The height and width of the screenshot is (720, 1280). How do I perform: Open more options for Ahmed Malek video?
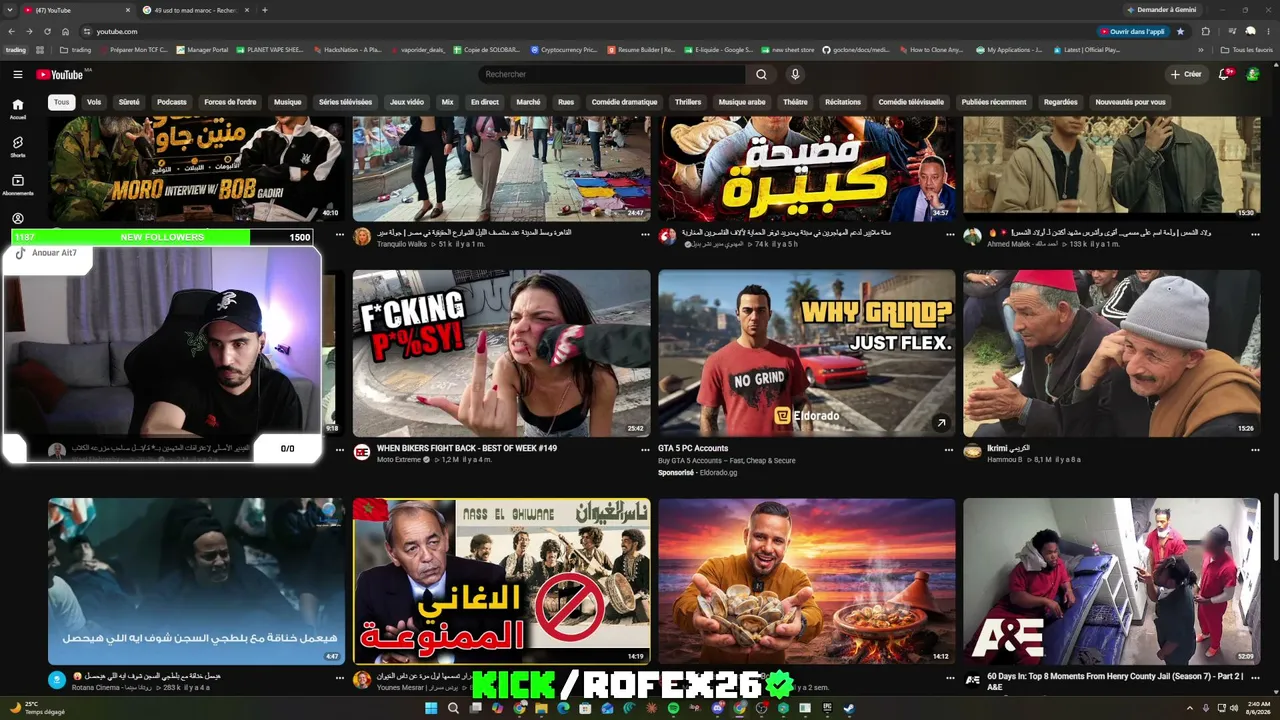pos(1255,233)
